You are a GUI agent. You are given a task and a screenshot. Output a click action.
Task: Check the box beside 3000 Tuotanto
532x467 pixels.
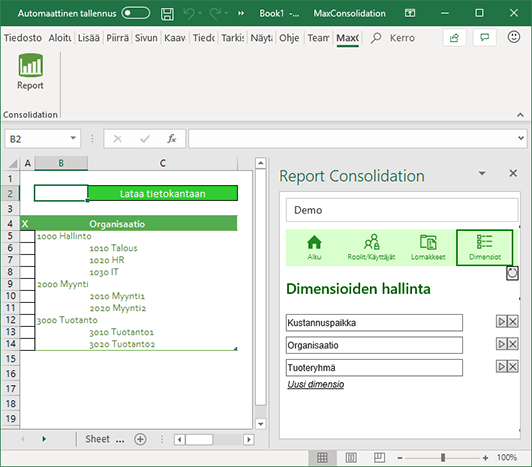pyautogui.click(x=27, y=320)
